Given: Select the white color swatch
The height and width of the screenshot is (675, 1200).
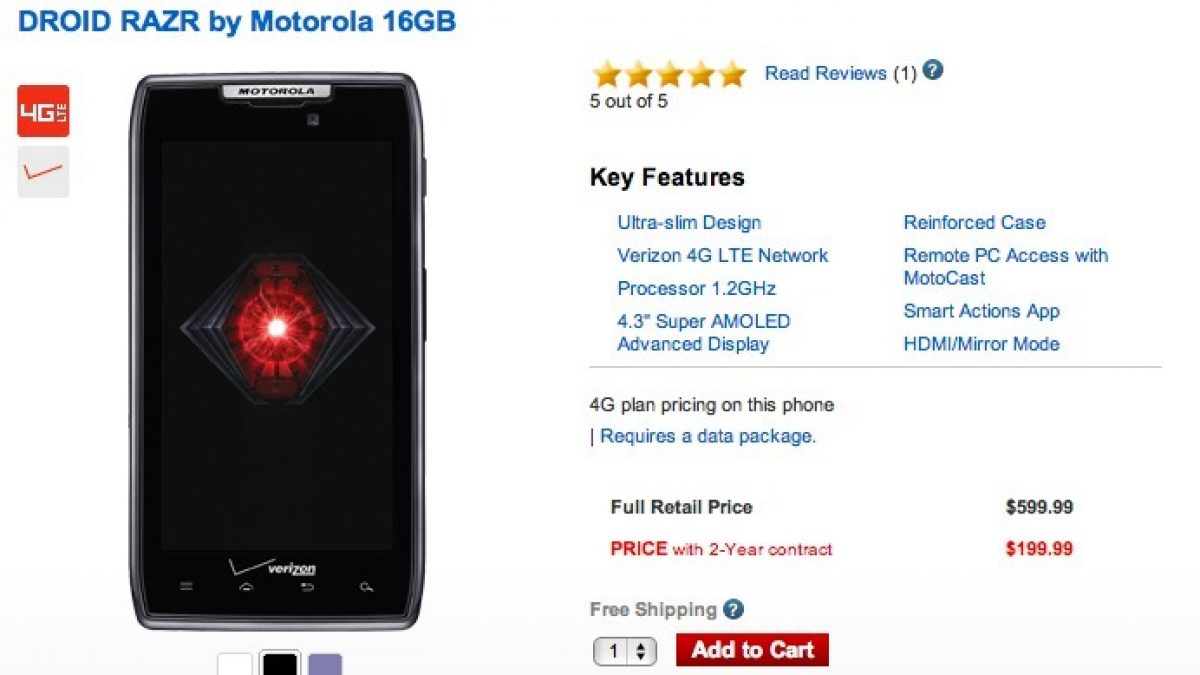Looking at the screenshot, I should 236,664.
